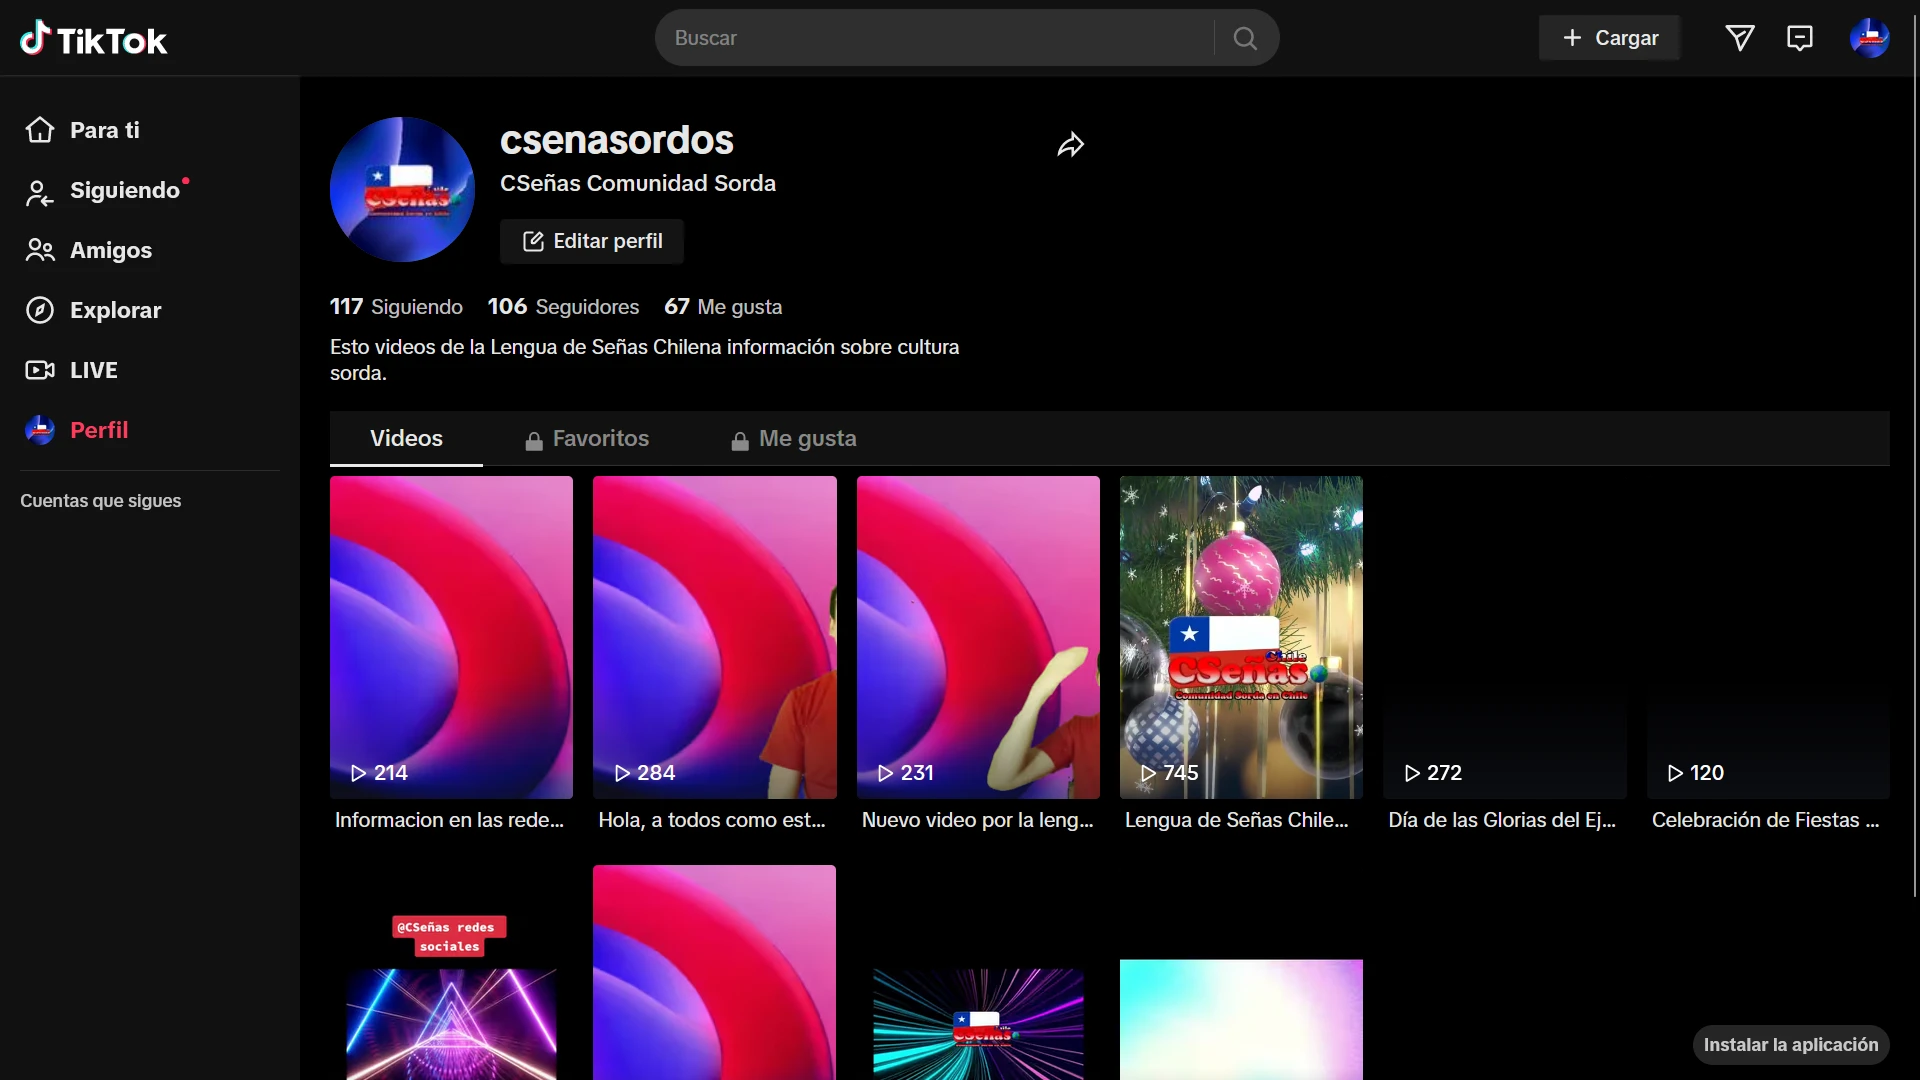Viewport: 1920px width, 1080px height.
Task: Click the pencil icon in Editar perfil
Action: pyautogui.click(x=534, y=241)
